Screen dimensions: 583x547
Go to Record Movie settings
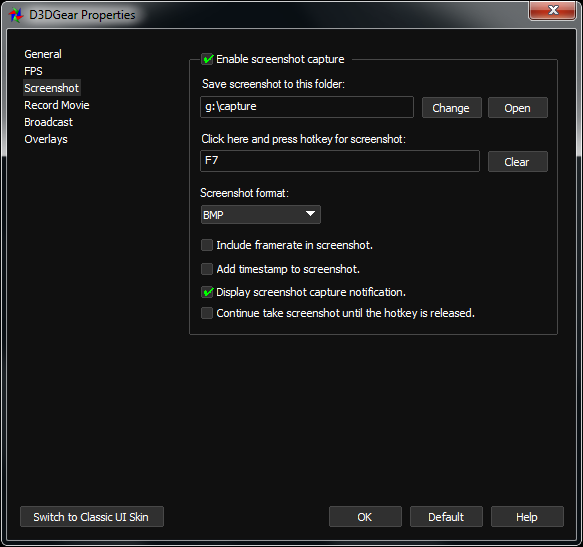(57, 105)
